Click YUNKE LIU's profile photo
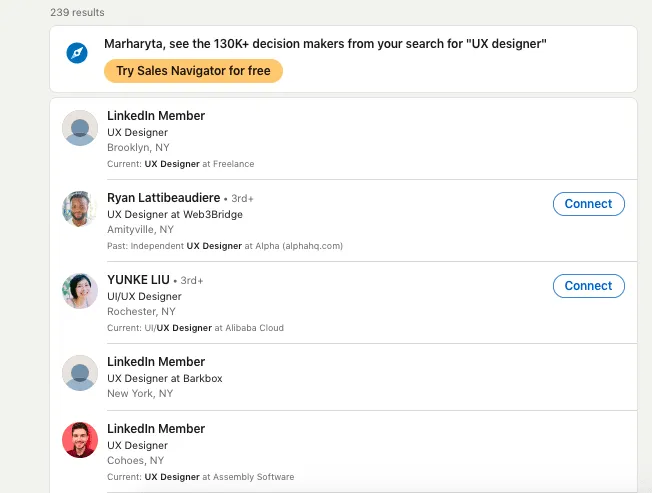 (80, 291)
